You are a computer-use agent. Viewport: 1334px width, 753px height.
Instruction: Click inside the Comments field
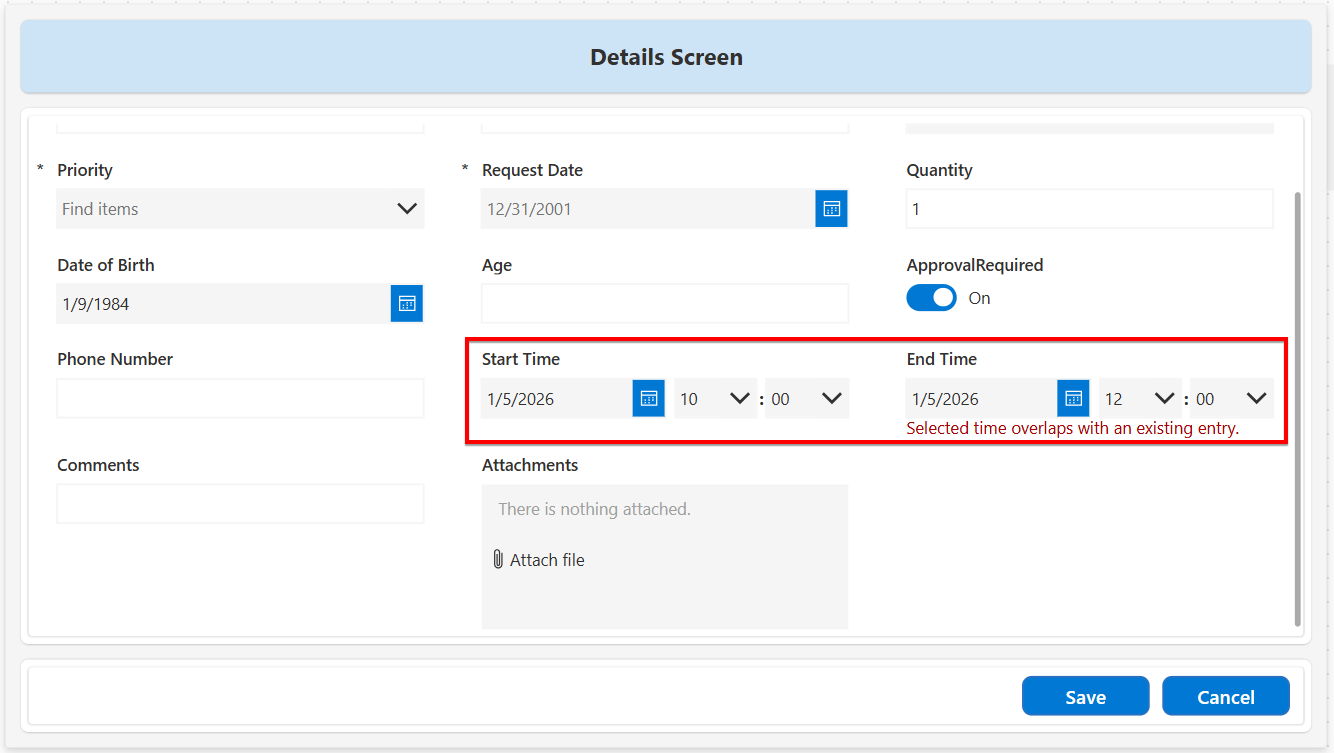(x=240, y=504)
